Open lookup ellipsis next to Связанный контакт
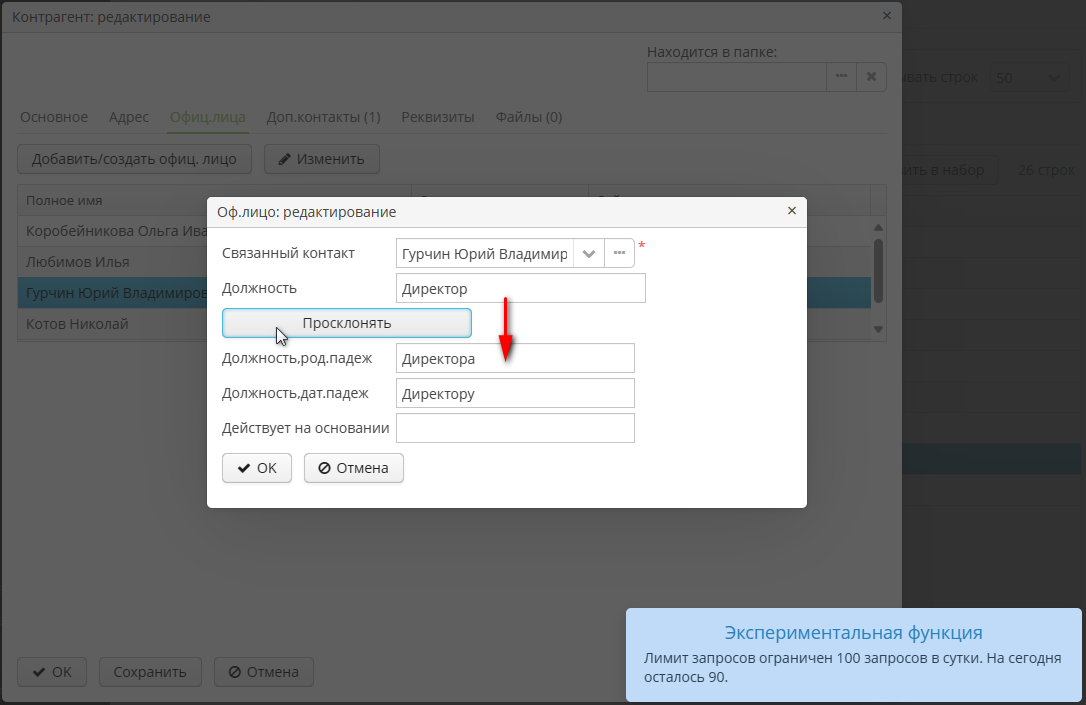This screenshot has width=1086, height=705. 619,254
